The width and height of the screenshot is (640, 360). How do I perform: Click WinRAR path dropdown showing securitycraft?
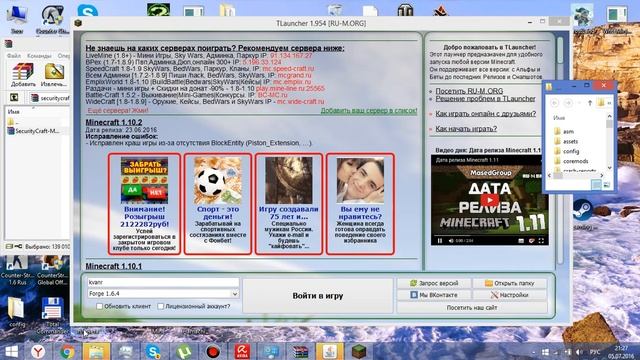pyautogui.click(x=50, y=98)
